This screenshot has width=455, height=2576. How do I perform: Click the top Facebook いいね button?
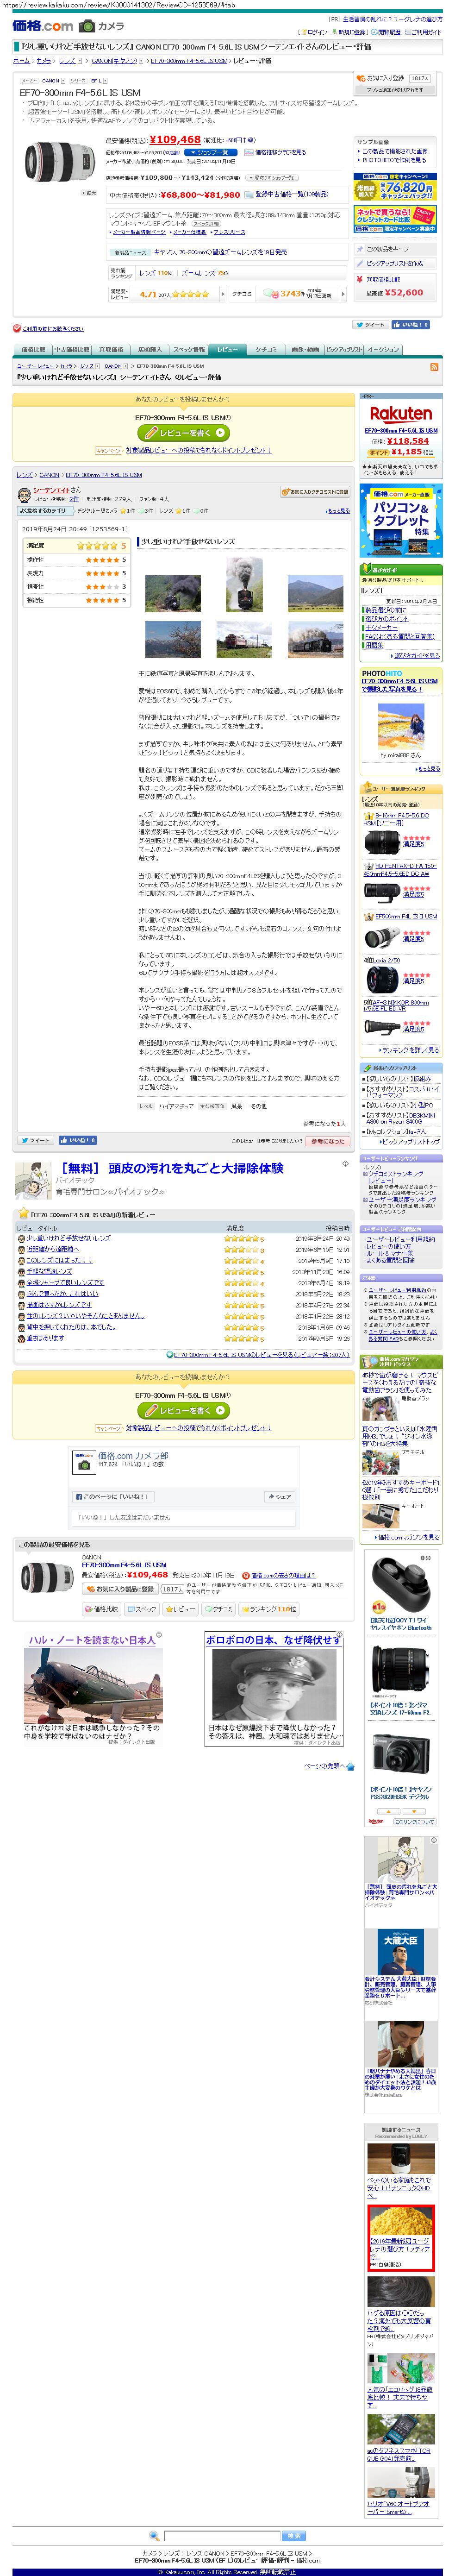click(x=411, y=324)
